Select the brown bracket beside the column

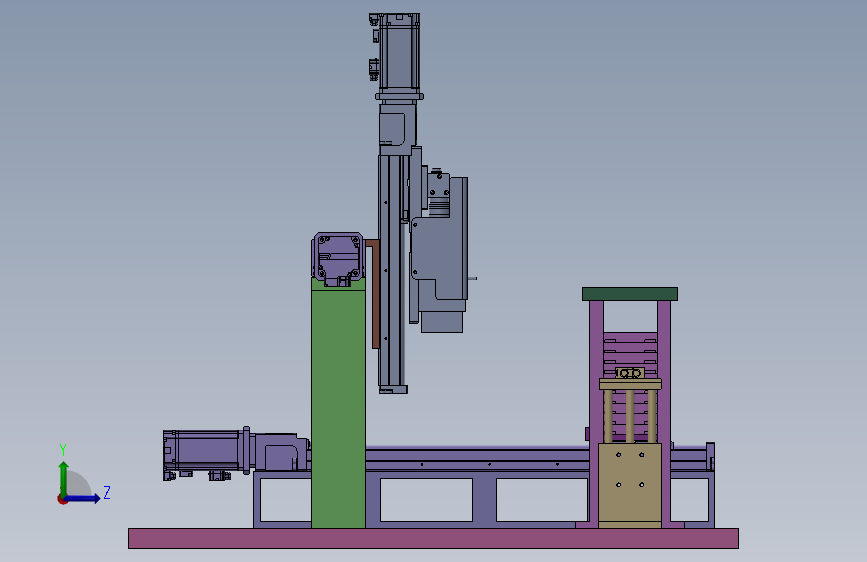coord(374,293)
